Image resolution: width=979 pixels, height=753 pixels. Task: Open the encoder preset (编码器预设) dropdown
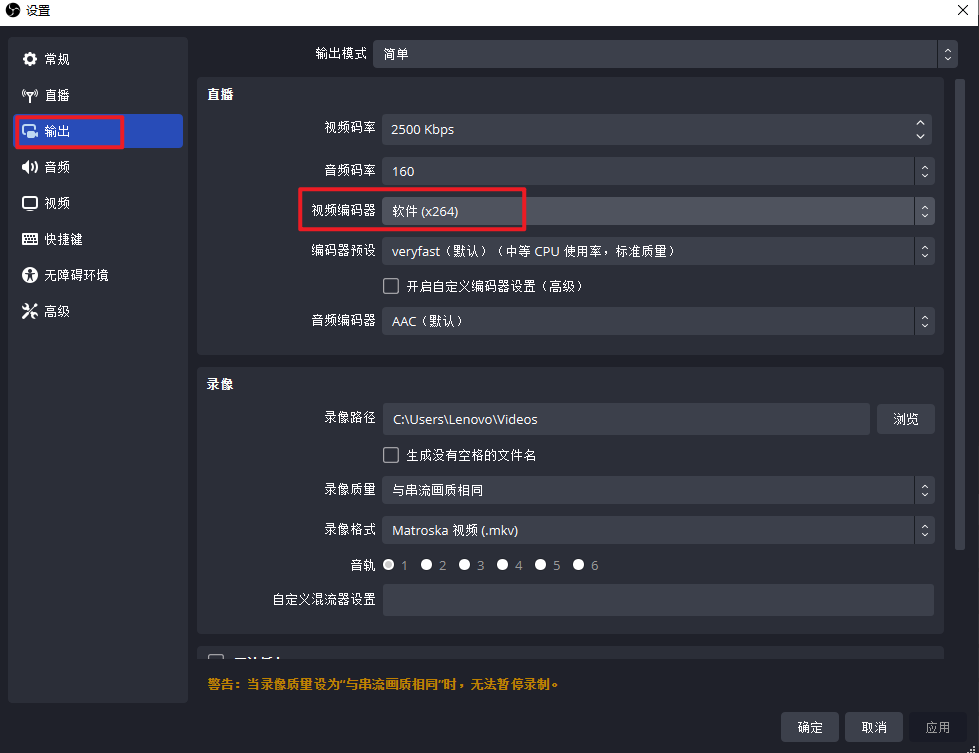click(657, 251)
